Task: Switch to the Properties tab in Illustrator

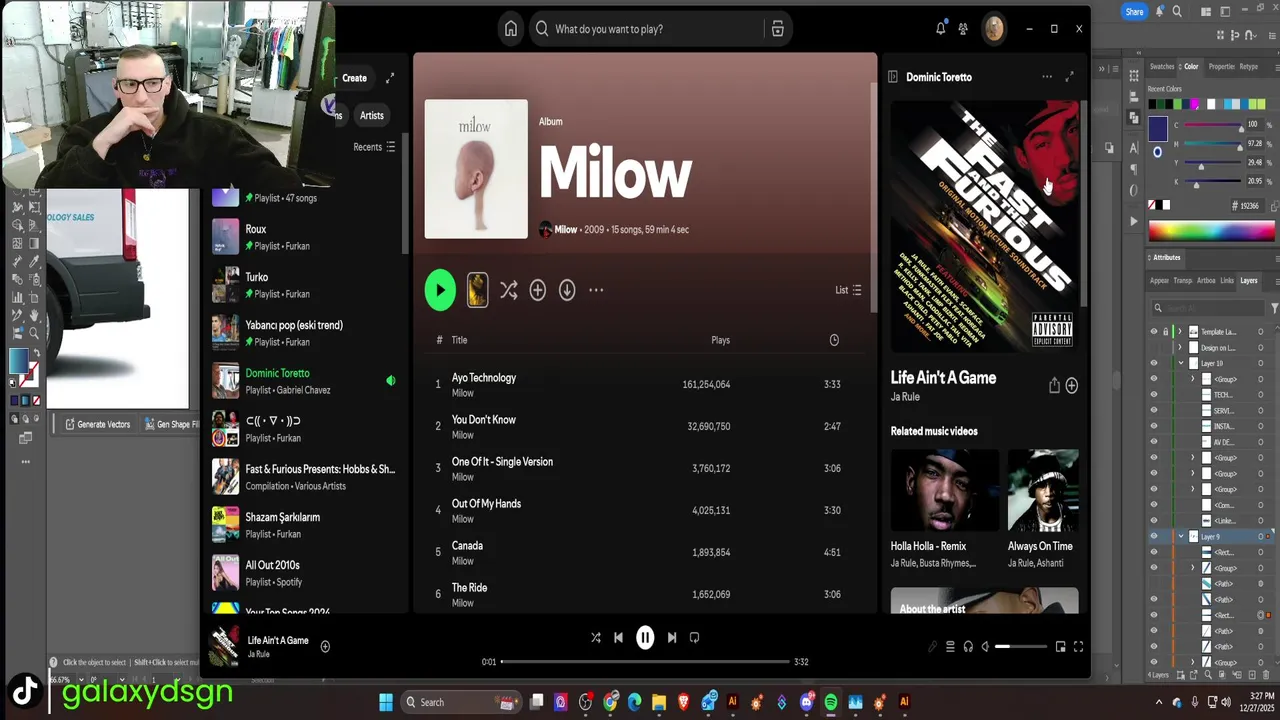Action: [1222, 67]
